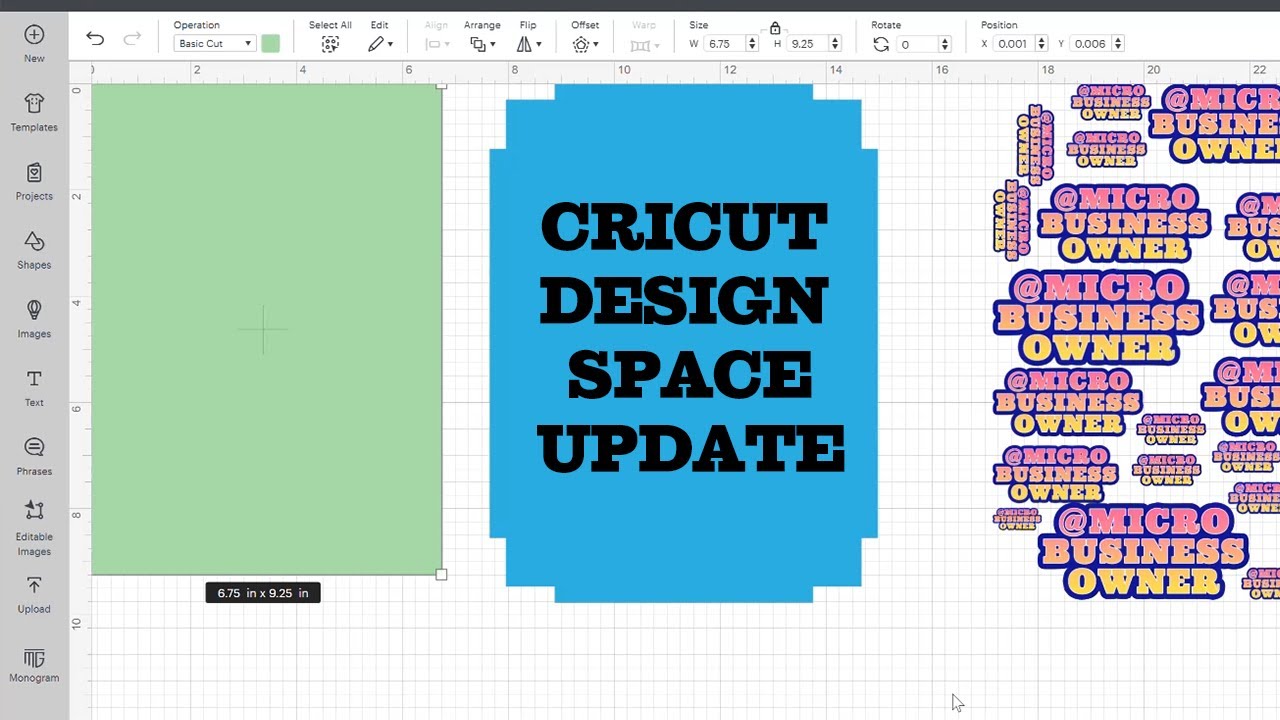Click the Rotate stepper arrows
The image size is (1280, 720).
click(944, 44)
